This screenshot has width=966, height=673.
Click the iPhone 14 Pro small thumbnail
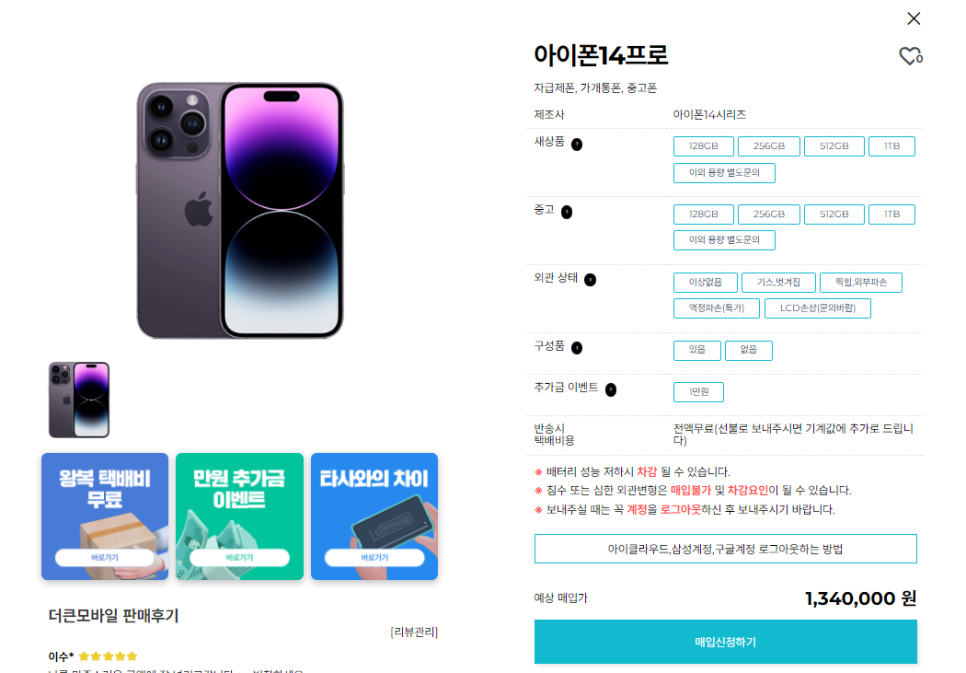click(x=79, y=400)
